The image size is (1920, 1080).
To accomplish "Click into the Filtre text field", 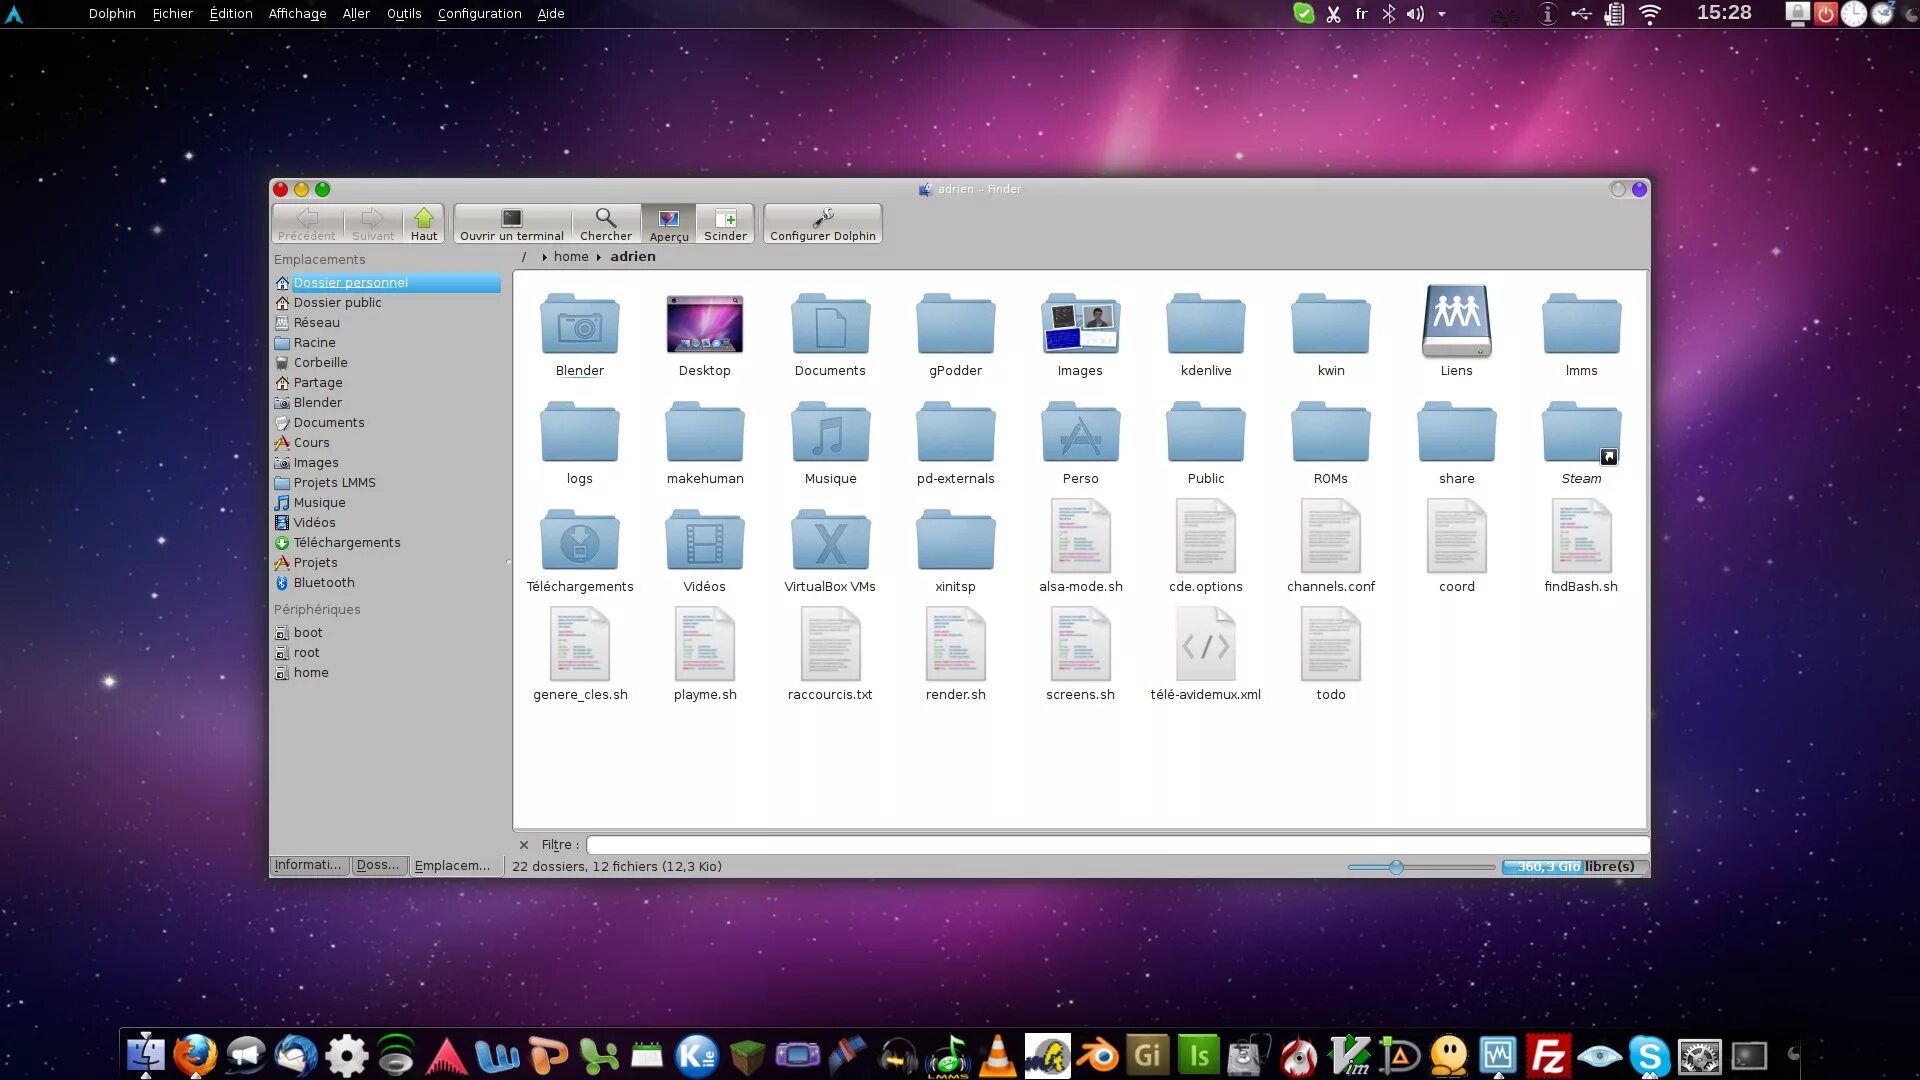I will click(x=1115, y=845).
